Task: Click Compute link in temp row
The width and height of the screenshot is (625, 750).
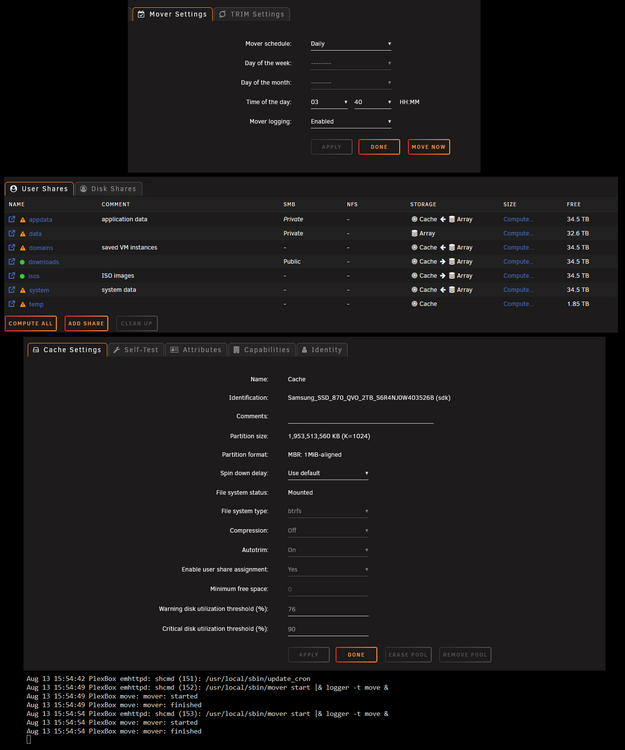Action: point(518,304)
